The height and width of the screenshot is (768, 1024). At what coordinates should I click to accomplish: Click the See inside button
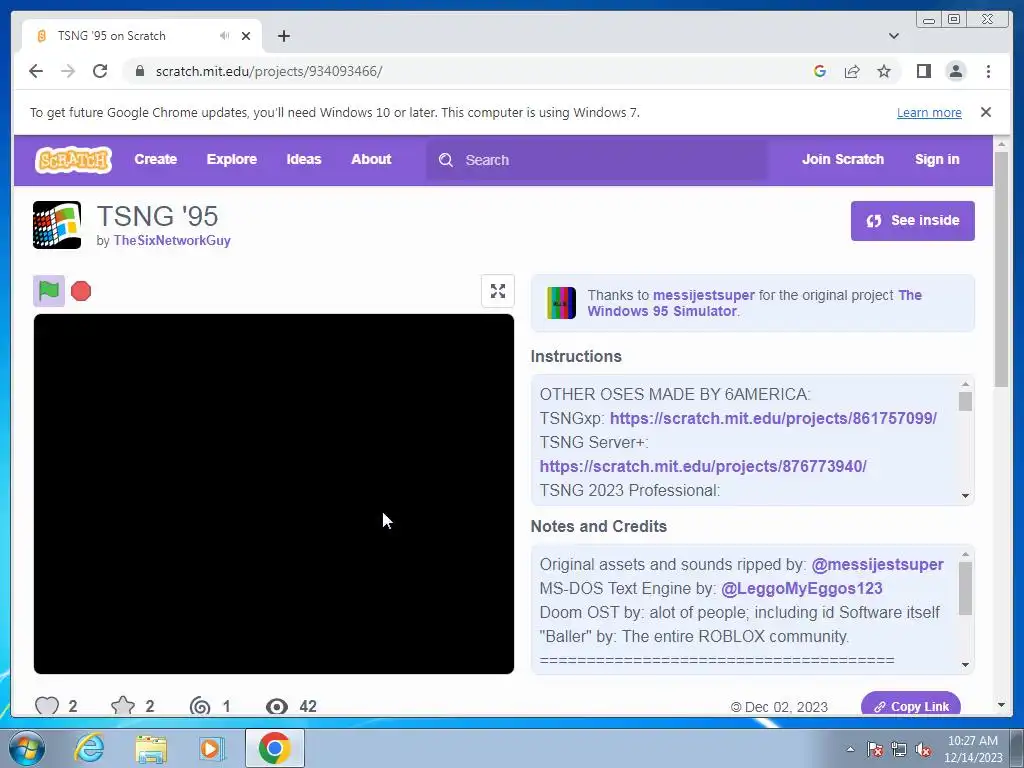pos(912,221)
